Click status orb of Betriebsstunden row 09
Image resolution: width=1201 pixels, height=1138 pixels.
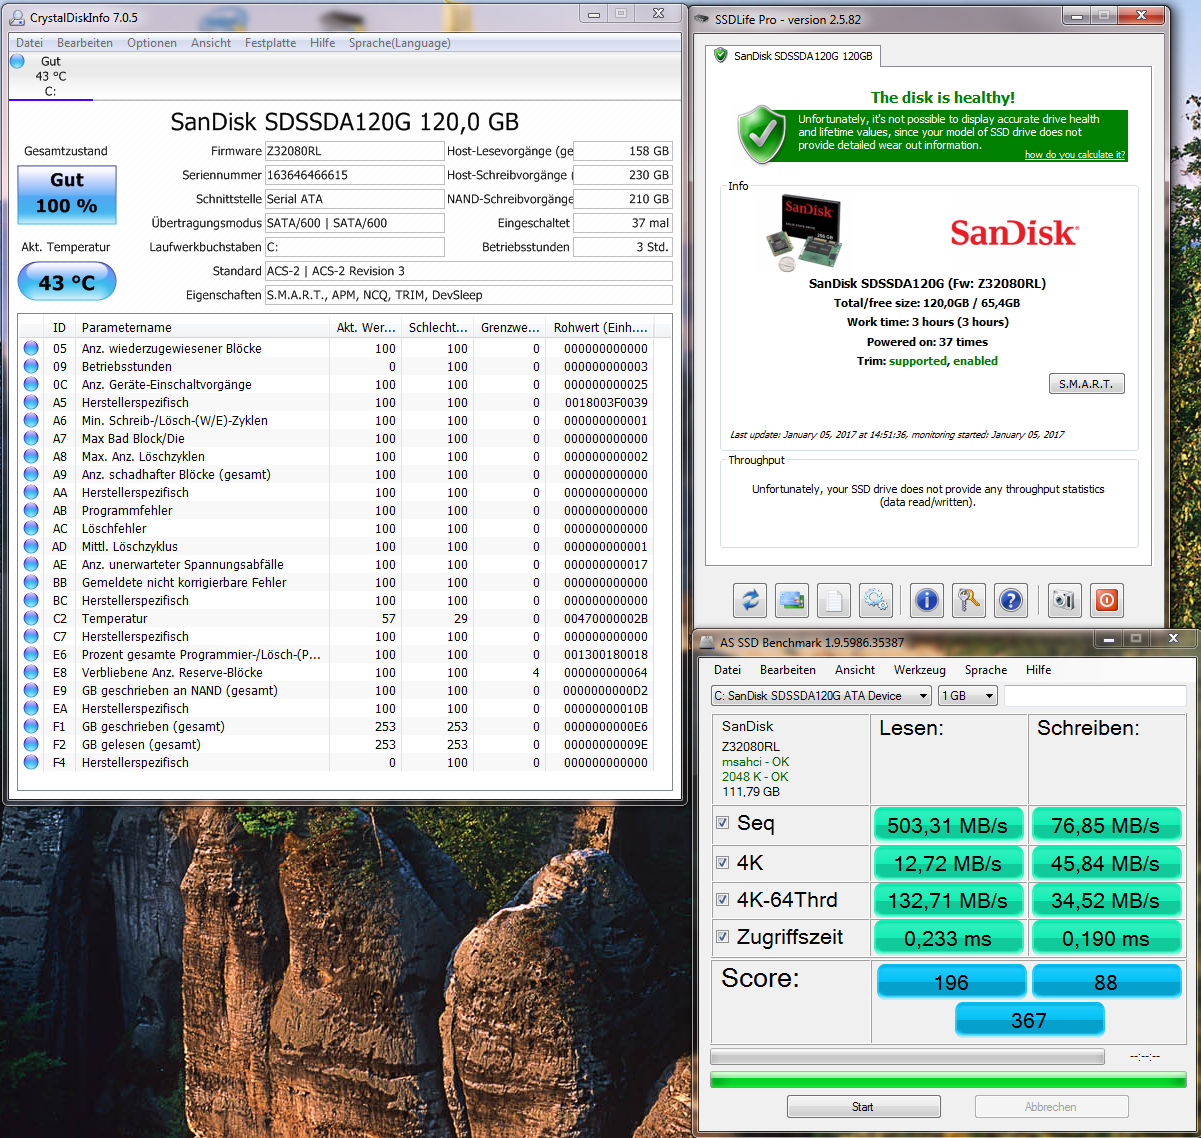31,366
